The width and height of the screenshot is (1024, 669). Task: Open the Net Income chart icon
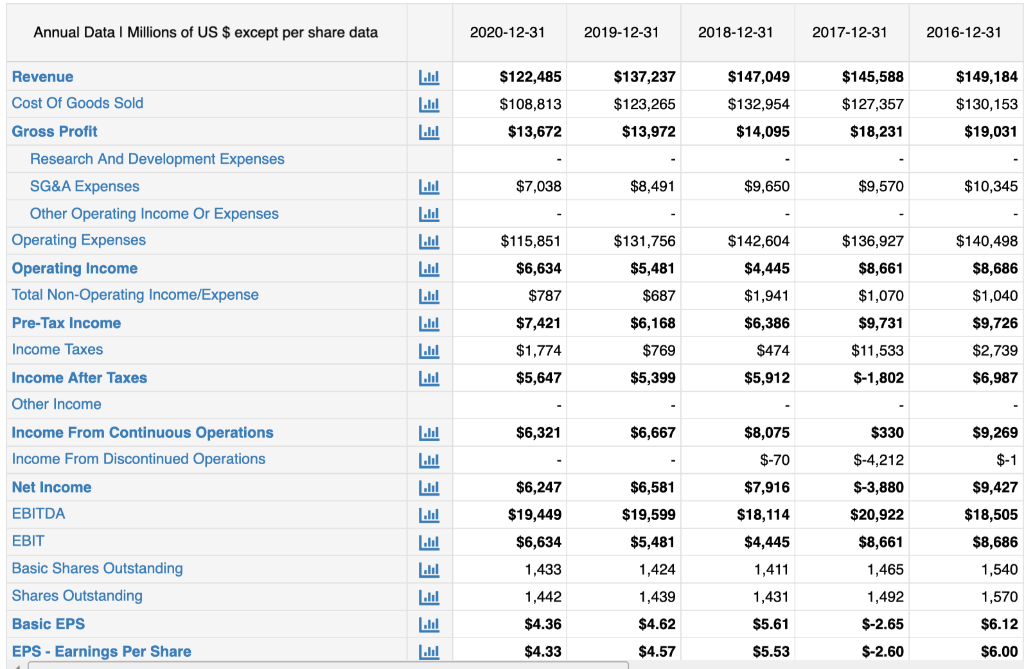tap(429, 487)
